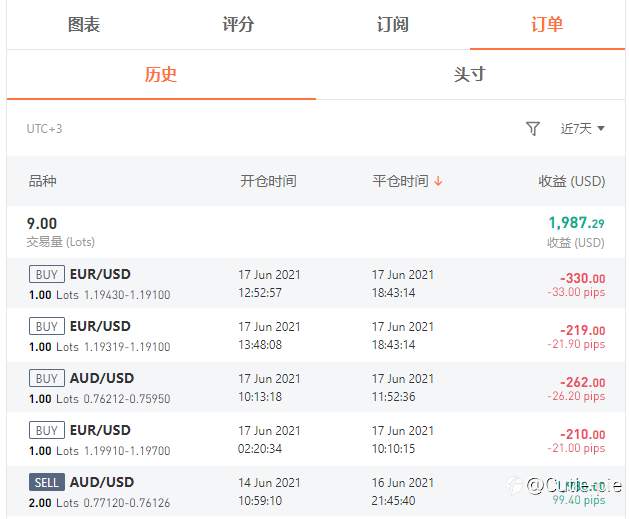Switch to the 评分 tab
629x519 pixels.
(x=238, y=24)
